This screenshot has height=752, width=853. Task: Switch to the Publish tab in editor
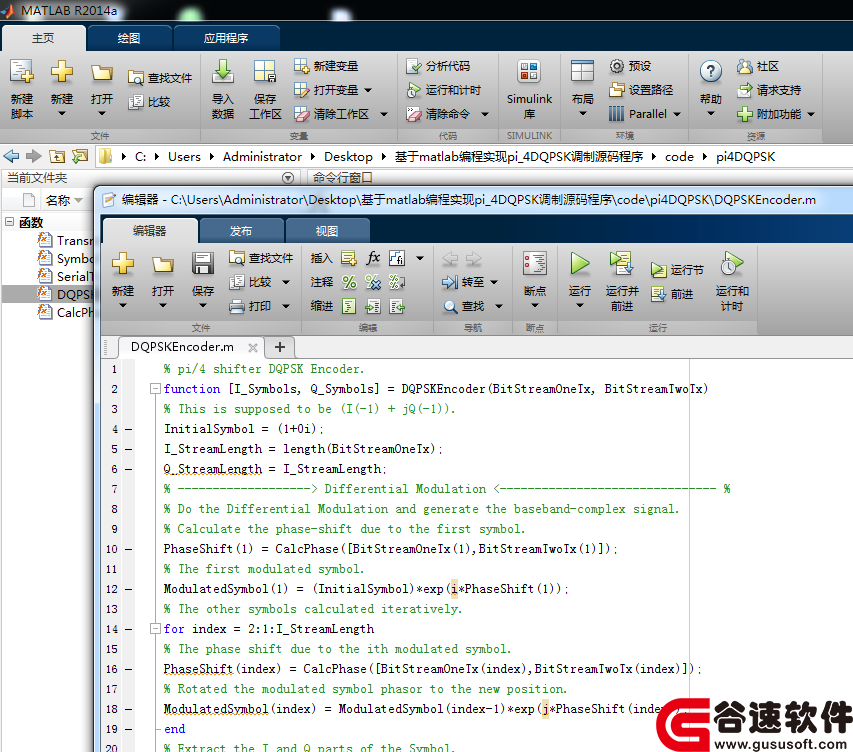(x=240, y=231)
